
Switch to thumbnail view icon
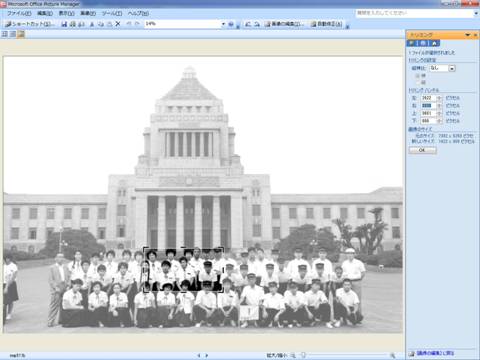pyautogui.click(x=5, y=34)
